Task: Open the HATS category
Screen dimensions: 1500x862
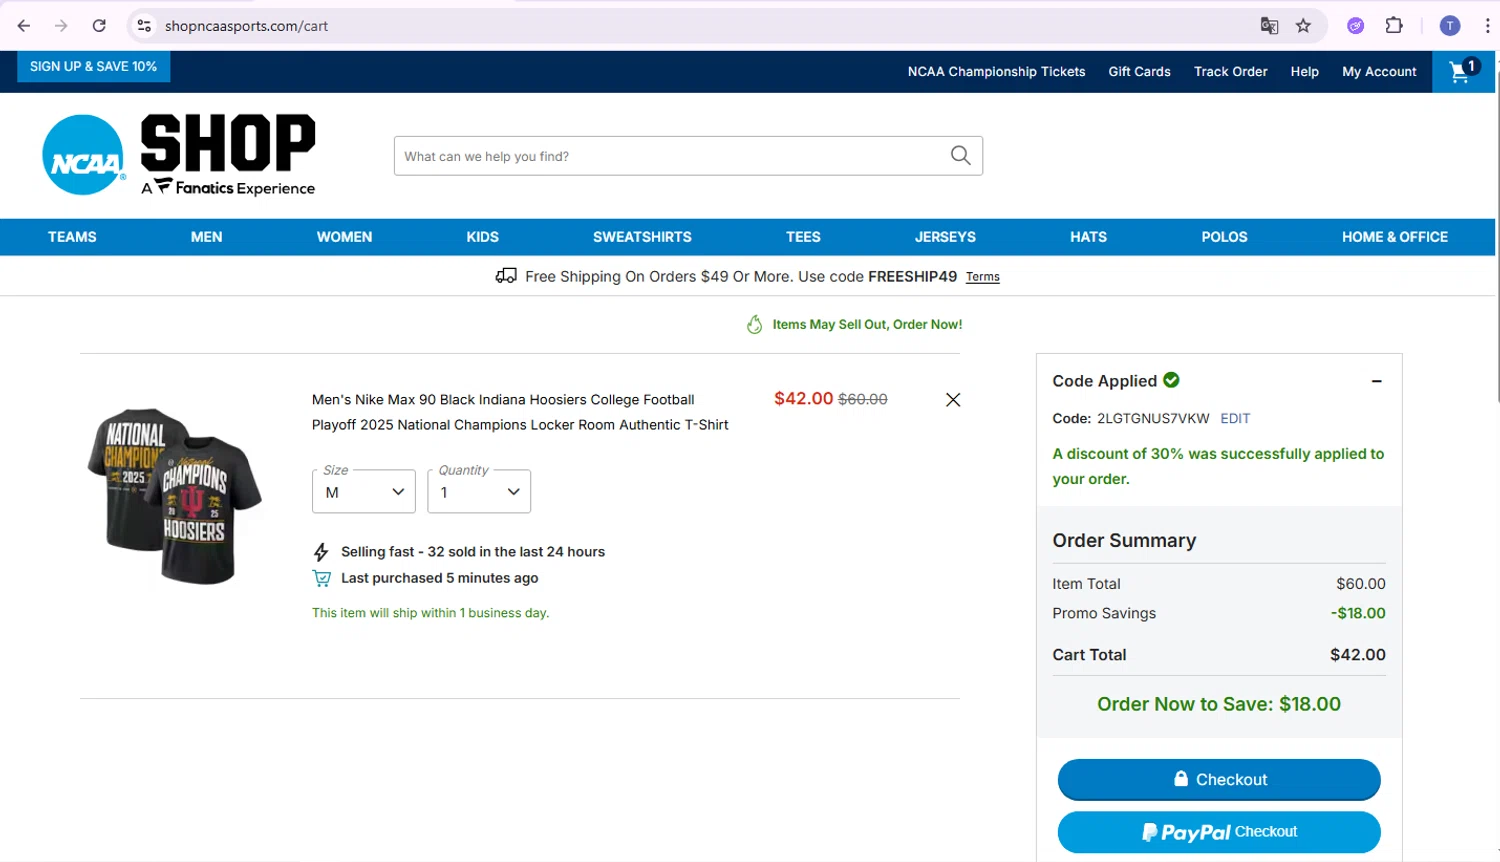Action: pos(1088,237)
